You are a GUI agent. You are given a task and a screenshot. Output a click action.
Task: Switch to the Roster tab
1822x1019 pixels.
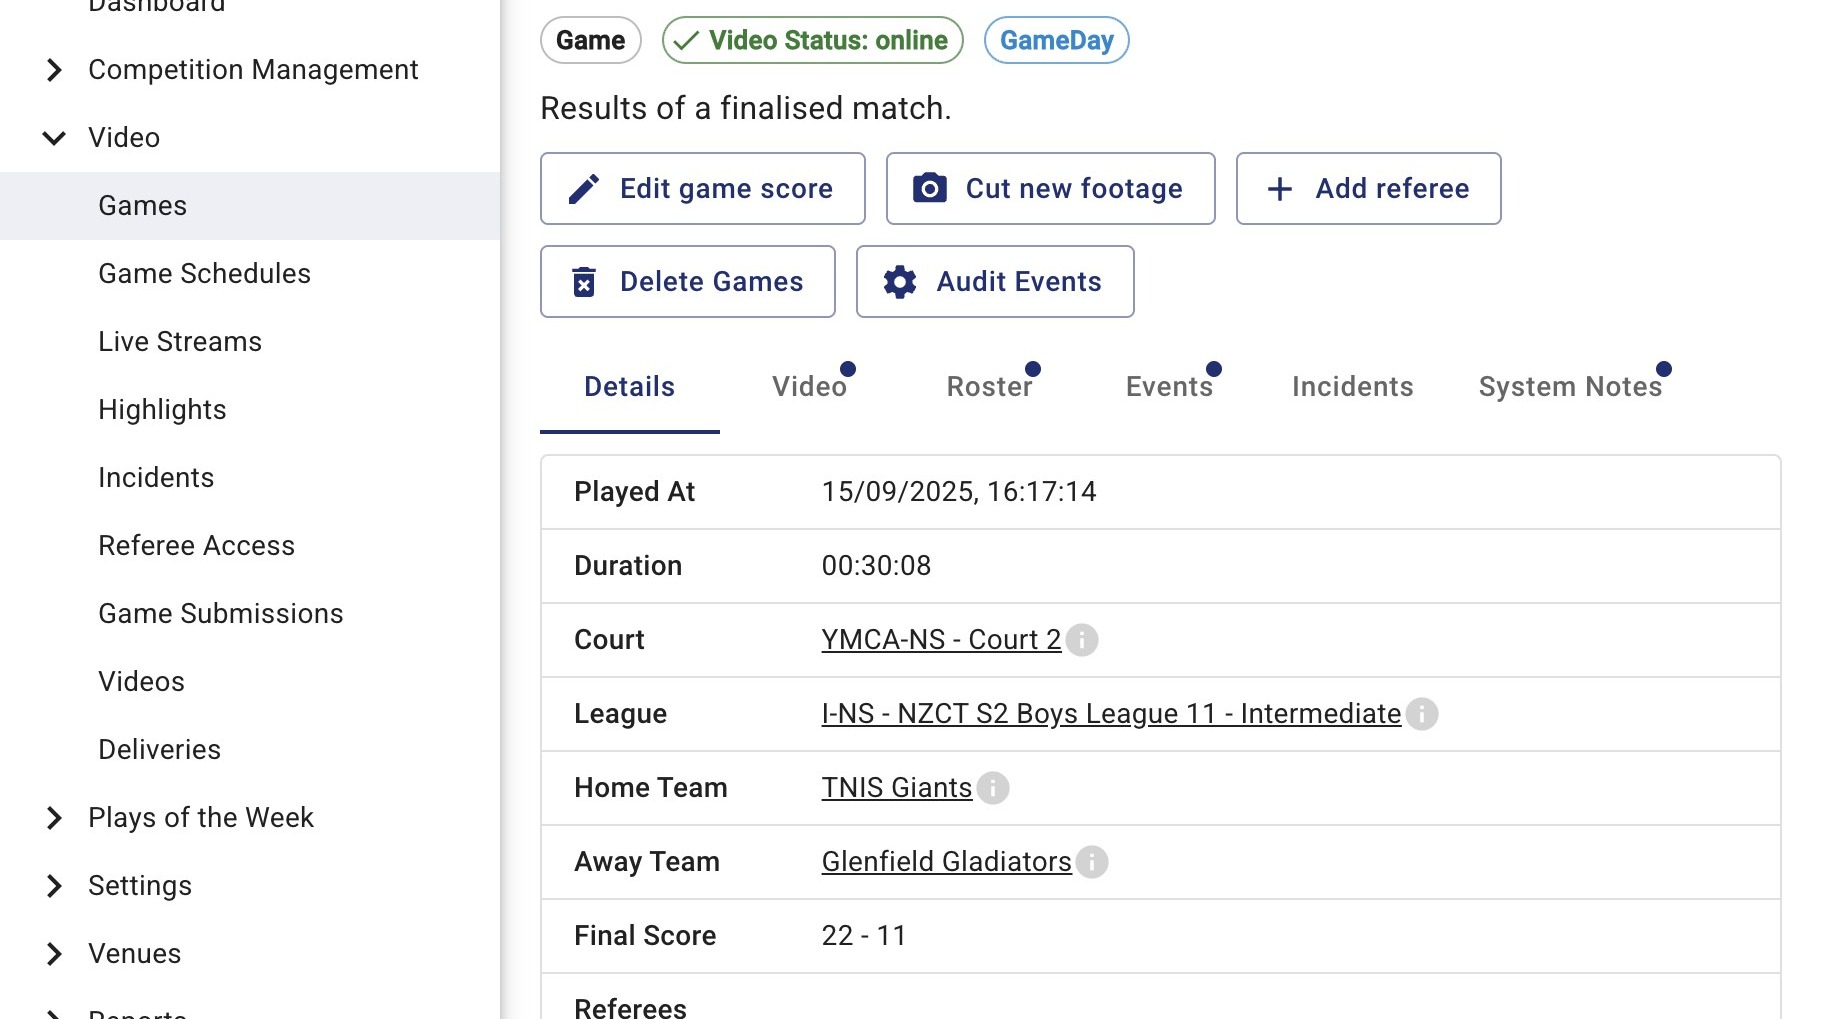coord(990,387)
